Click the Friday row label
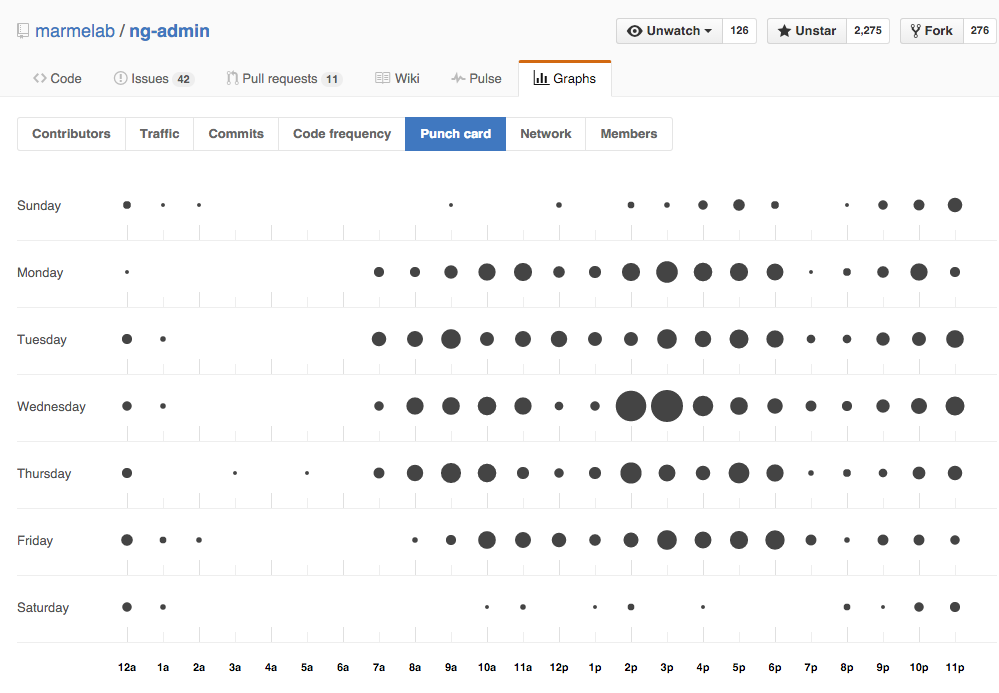The height and width of the screenshot is (693, 999). [x=35, y=540]
